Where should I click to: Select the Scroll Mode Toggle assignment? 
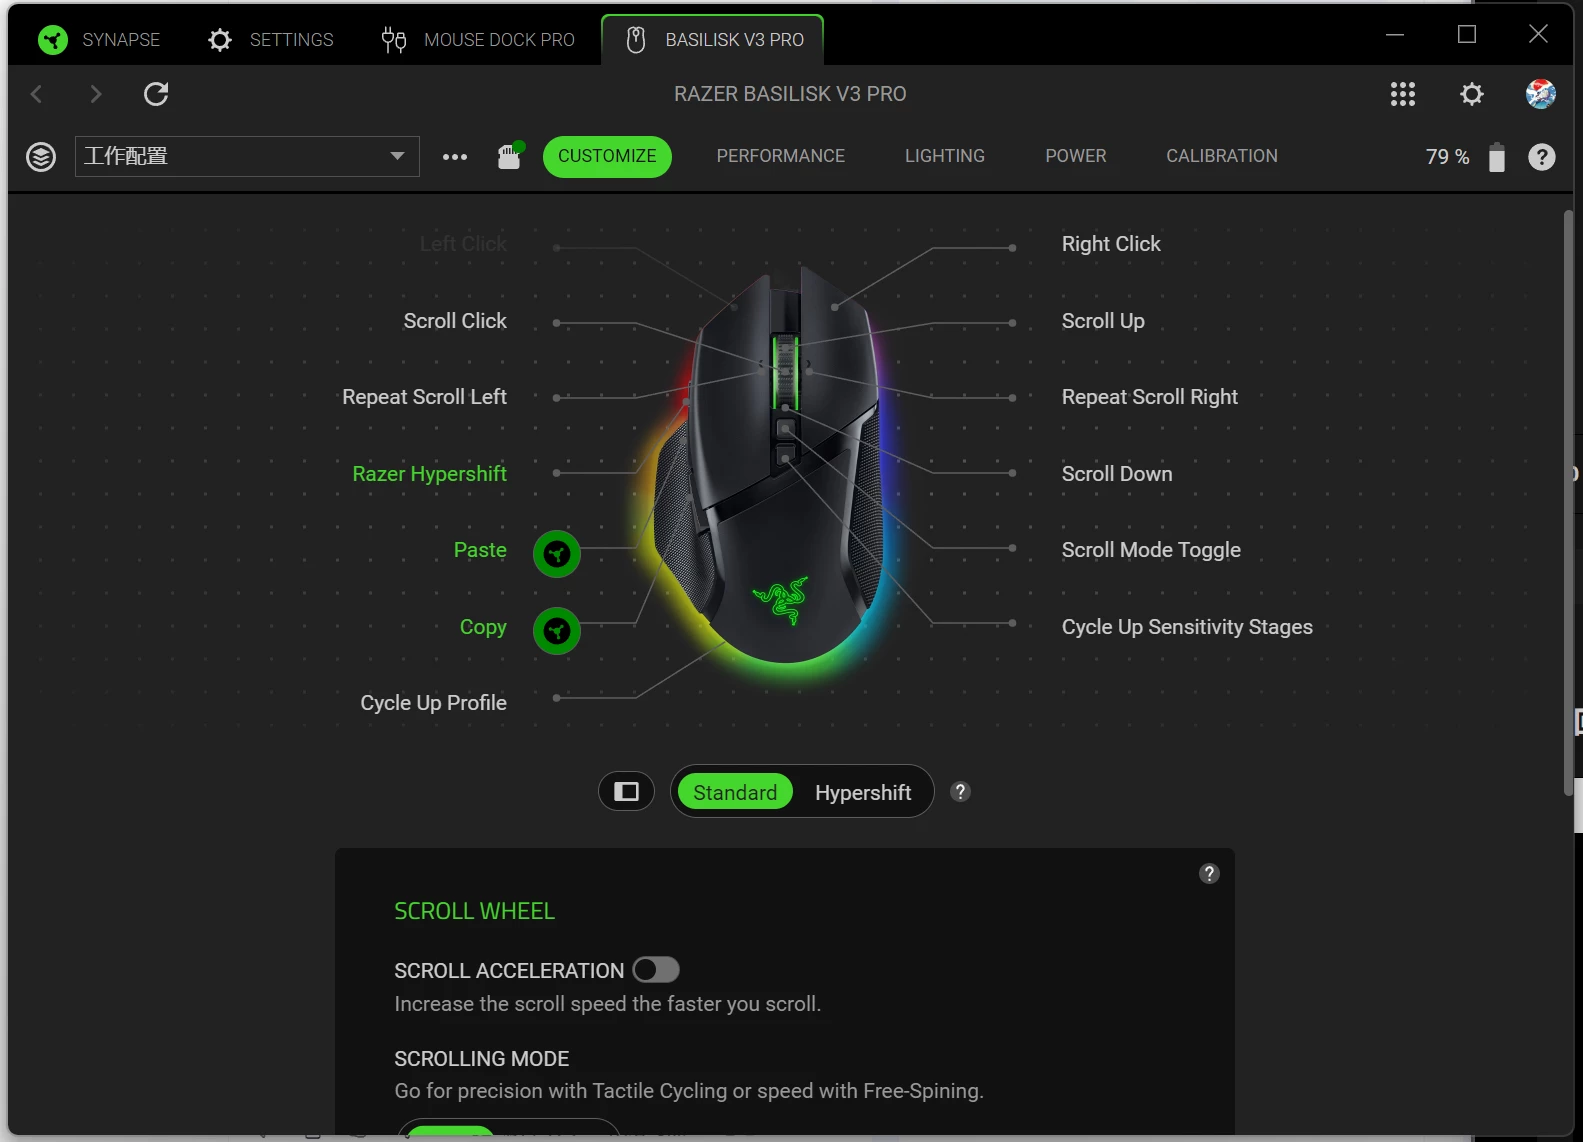[x=1151, y=550]
